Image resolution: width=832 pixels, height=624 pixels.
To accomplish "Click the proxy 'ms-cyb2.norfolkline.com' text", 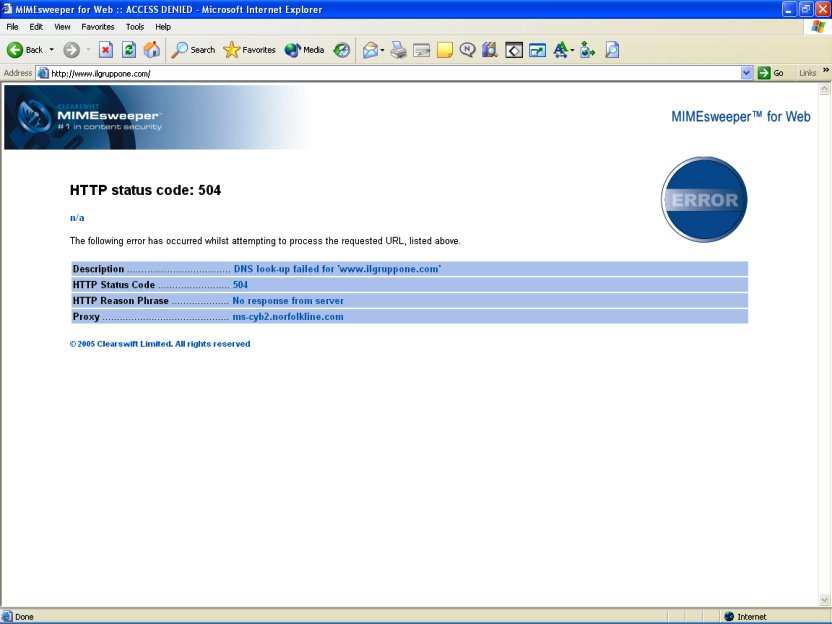I will 288,317.
